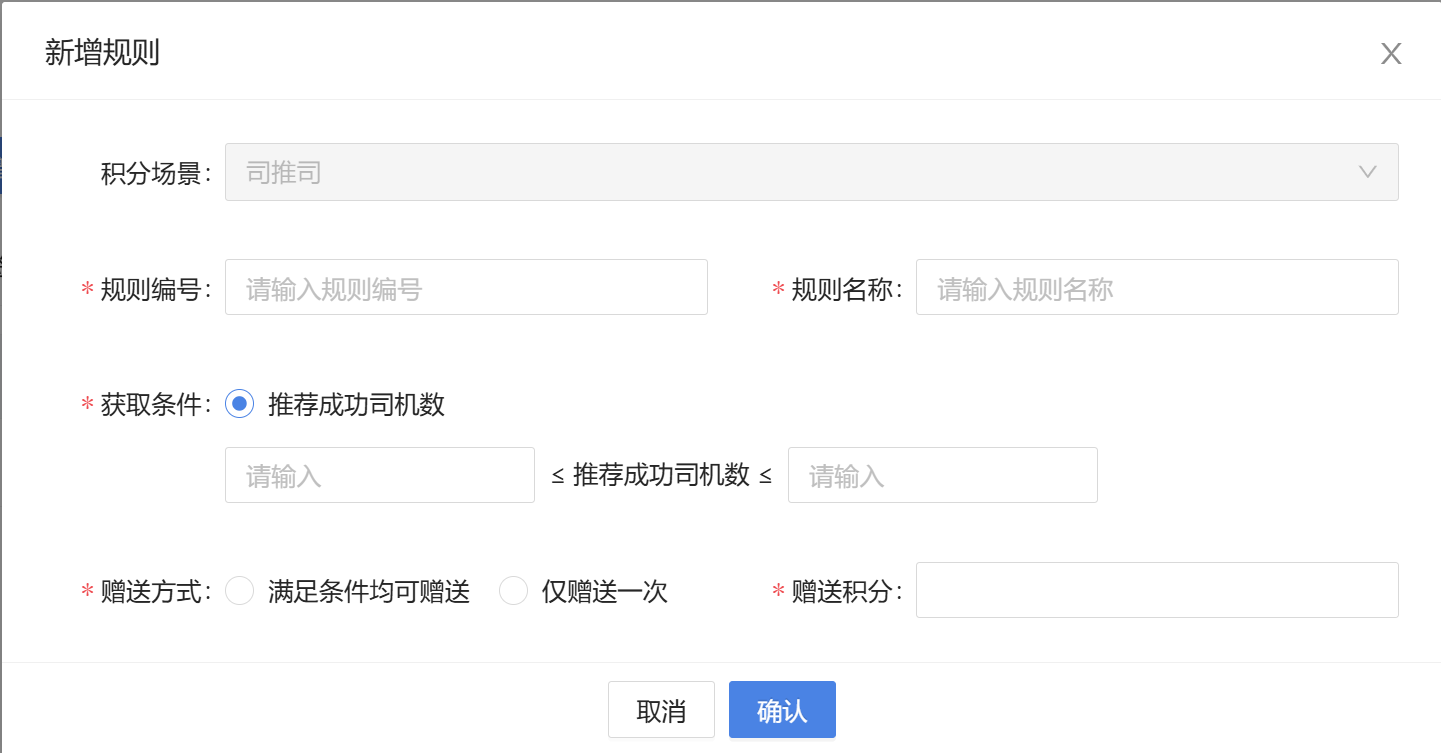Image resolution: width=1441 pixels, height=753 pixels.
Task: Click the 获取条件 field label
Action: (x=155, y=405)
